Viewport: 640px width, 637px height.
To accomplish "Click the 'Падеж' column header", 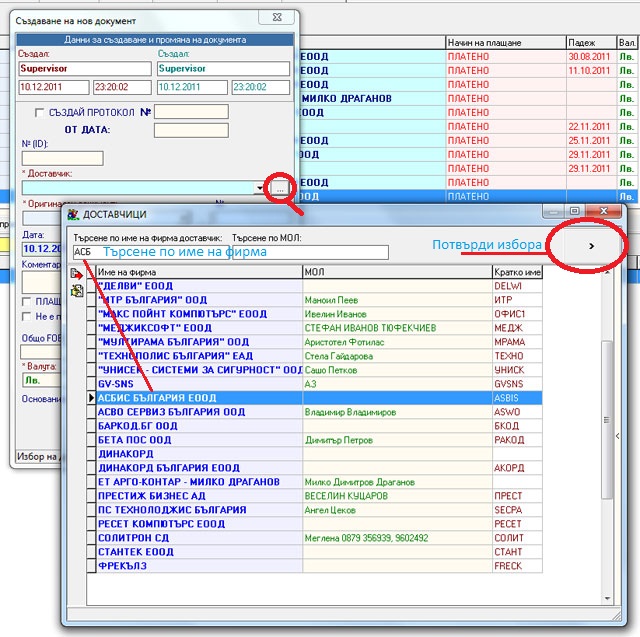I will pyautogui.click(x=591, y=42).
